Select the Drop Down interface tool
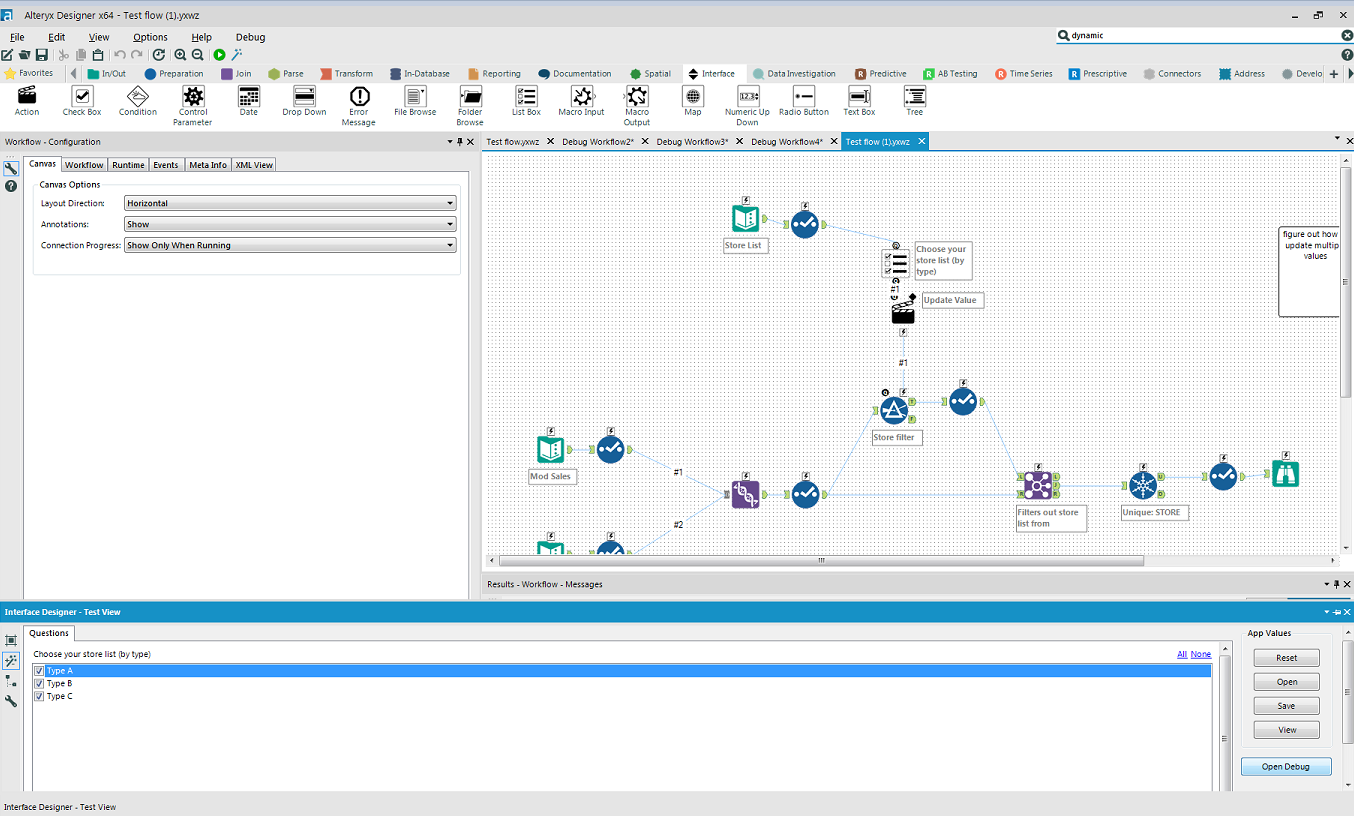The width and height of the screenshot is (1354, 816). (304, 101)
